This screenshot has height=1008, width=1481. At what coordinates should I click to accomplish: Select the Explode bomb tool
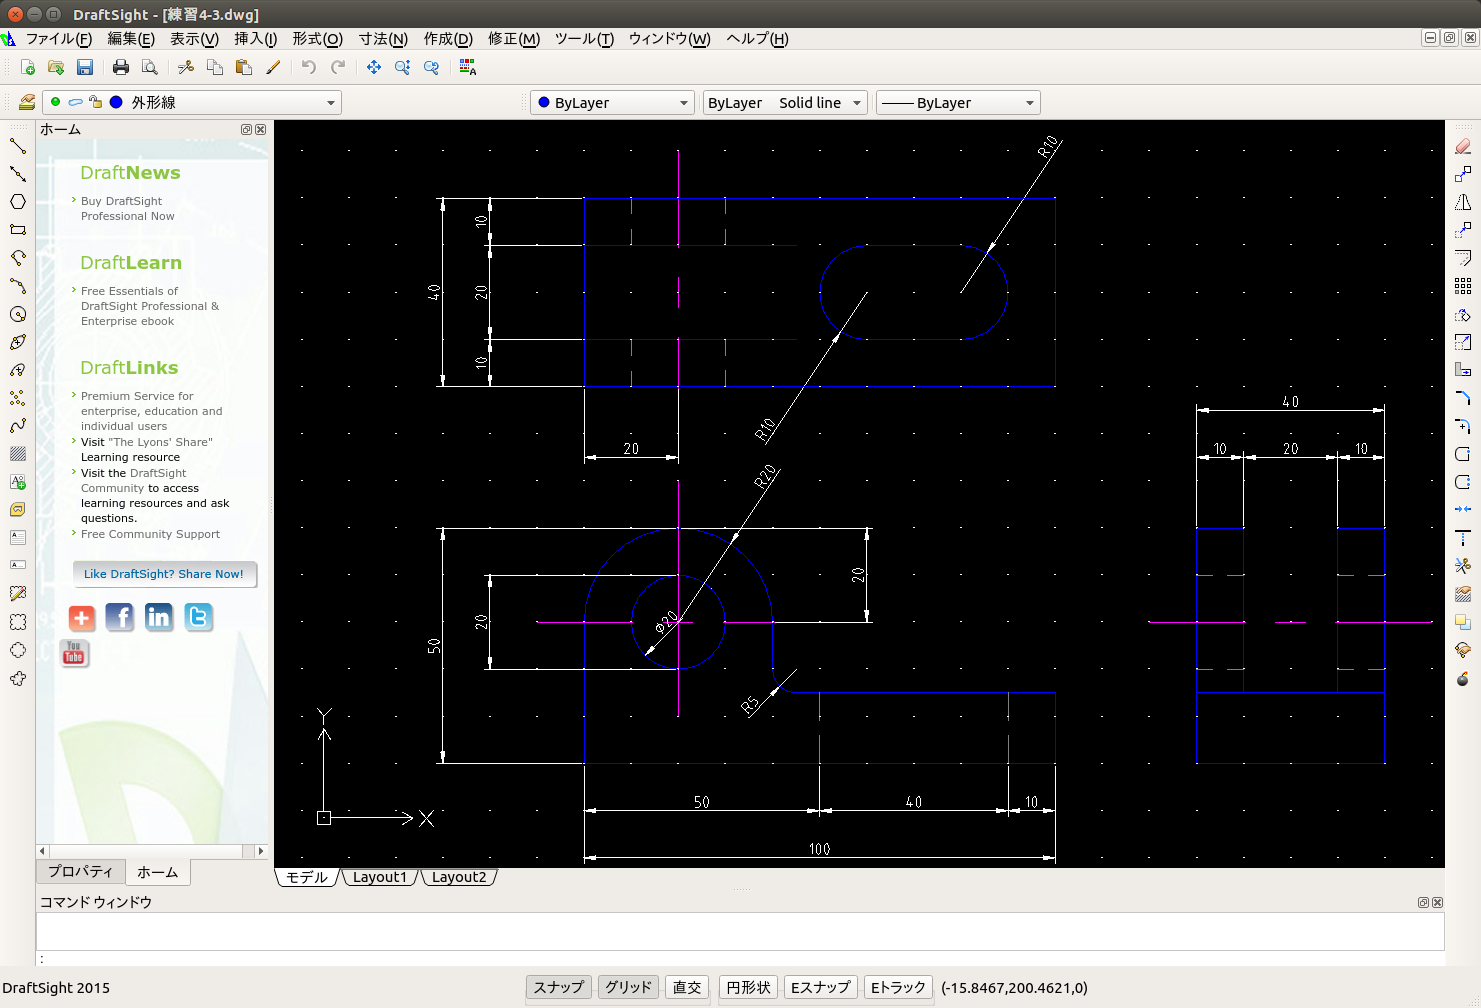click(1463, 679)
